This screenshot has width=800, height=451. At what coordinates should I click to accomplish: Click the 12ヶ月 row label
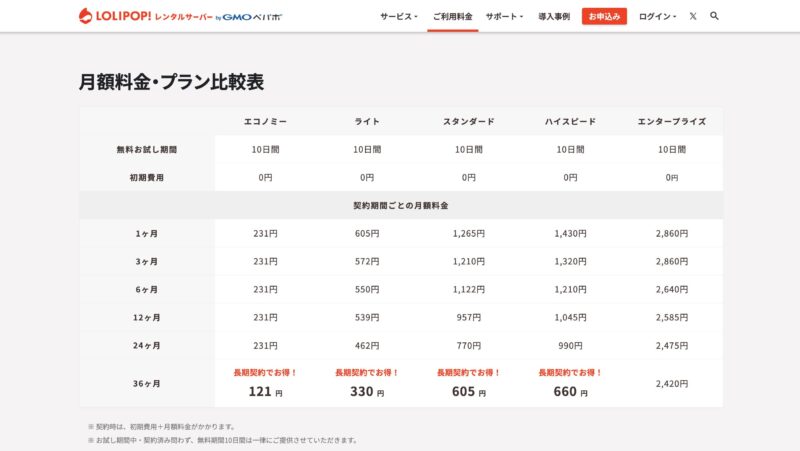(146, 317)
